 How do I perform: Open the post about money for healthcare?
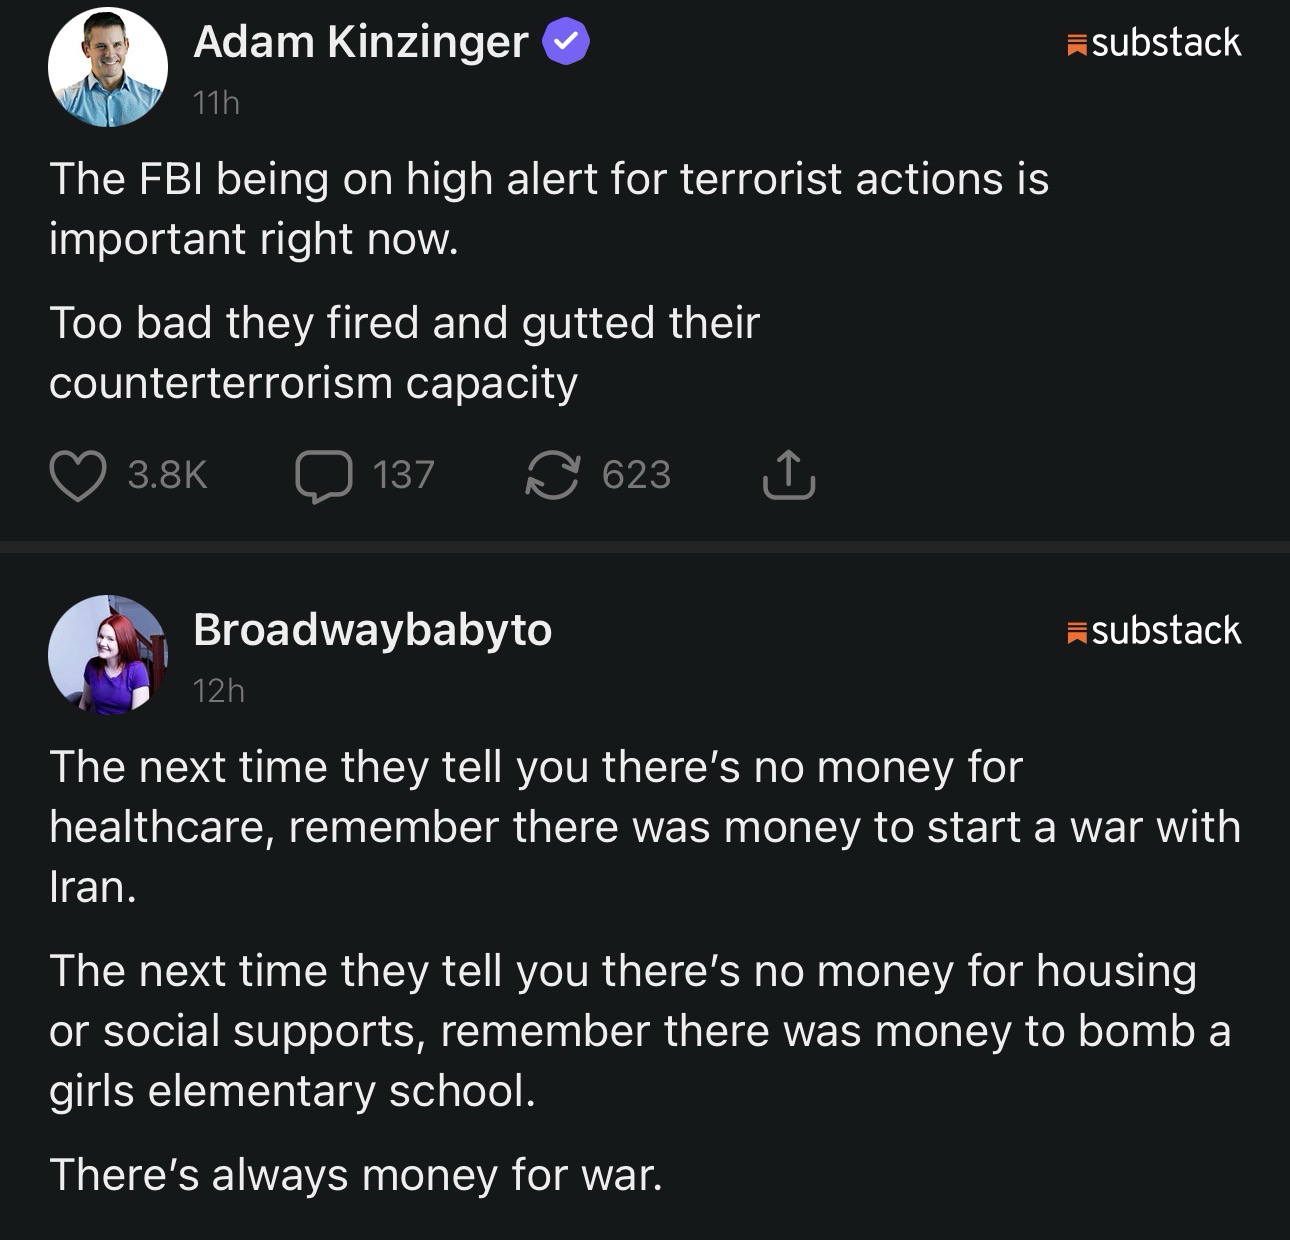644,826
